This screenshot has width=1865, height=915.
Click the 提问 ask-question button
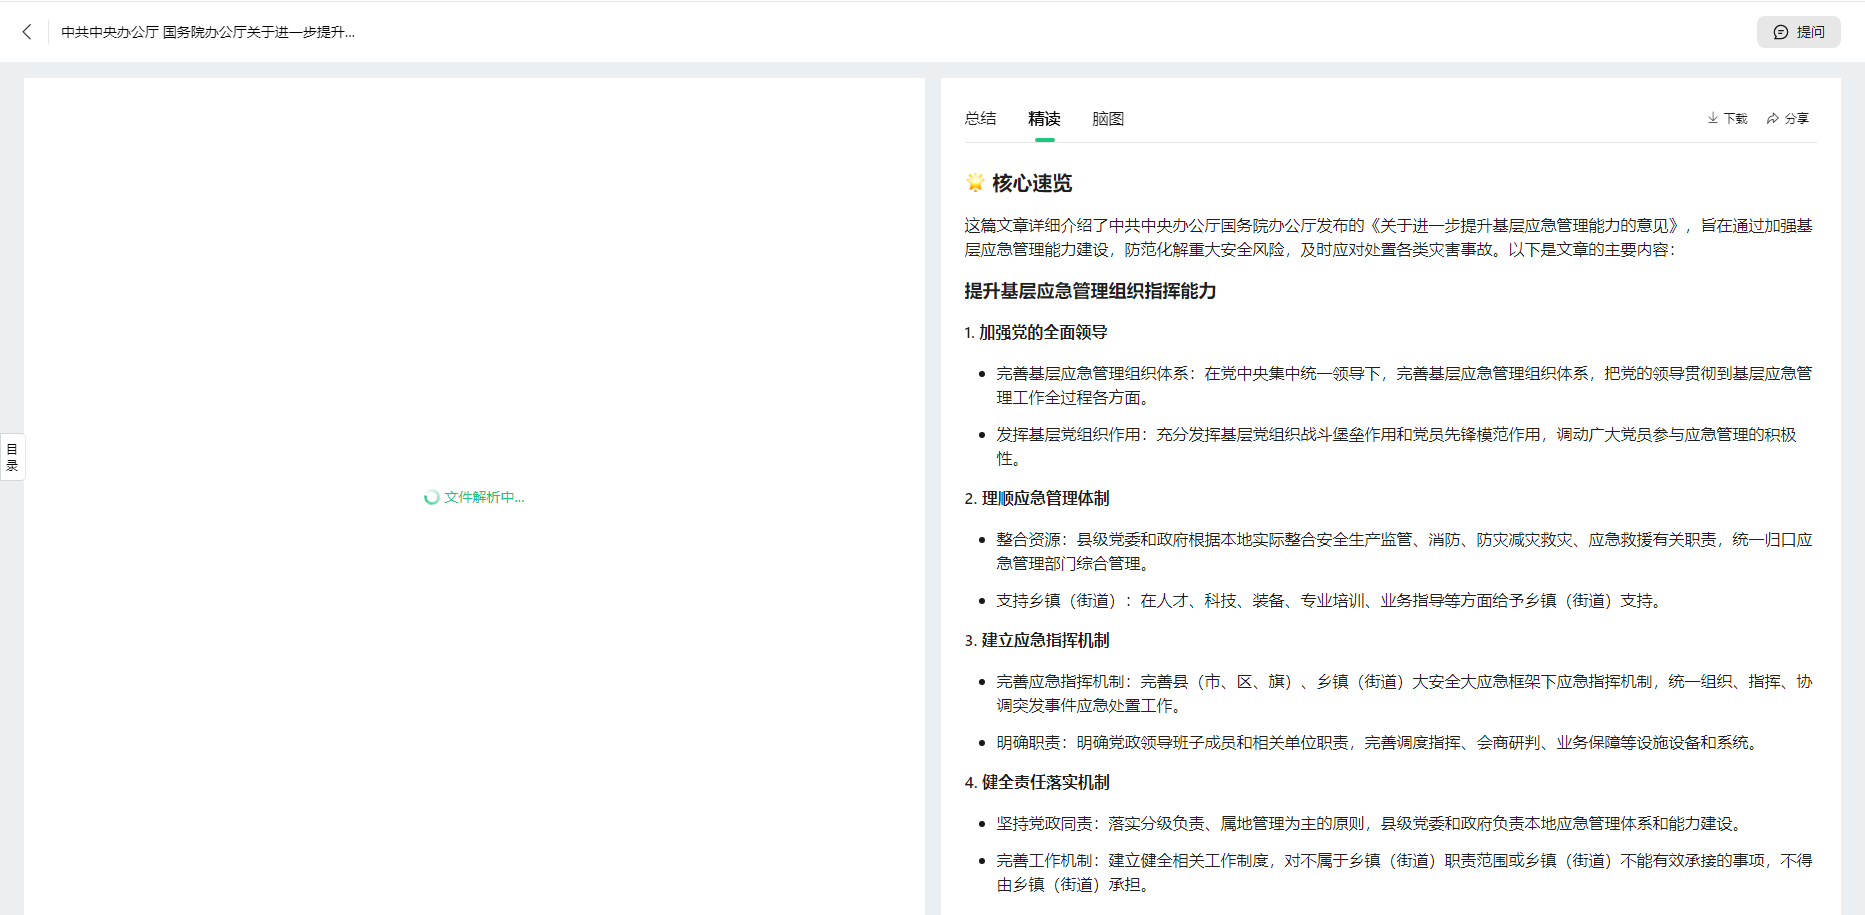click(x=1798, y=32)
